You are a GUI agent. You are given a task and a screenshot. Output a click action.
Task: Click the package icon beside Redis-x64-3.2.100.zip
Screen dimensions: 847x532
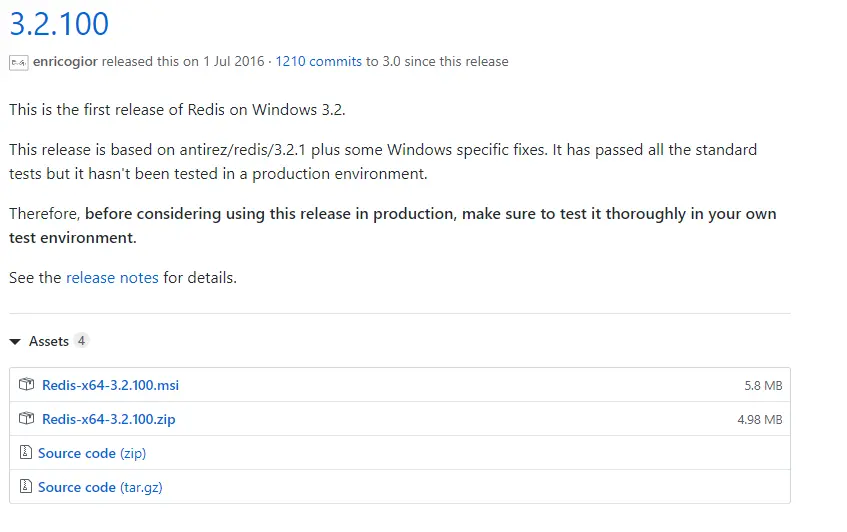pos(26,419)
